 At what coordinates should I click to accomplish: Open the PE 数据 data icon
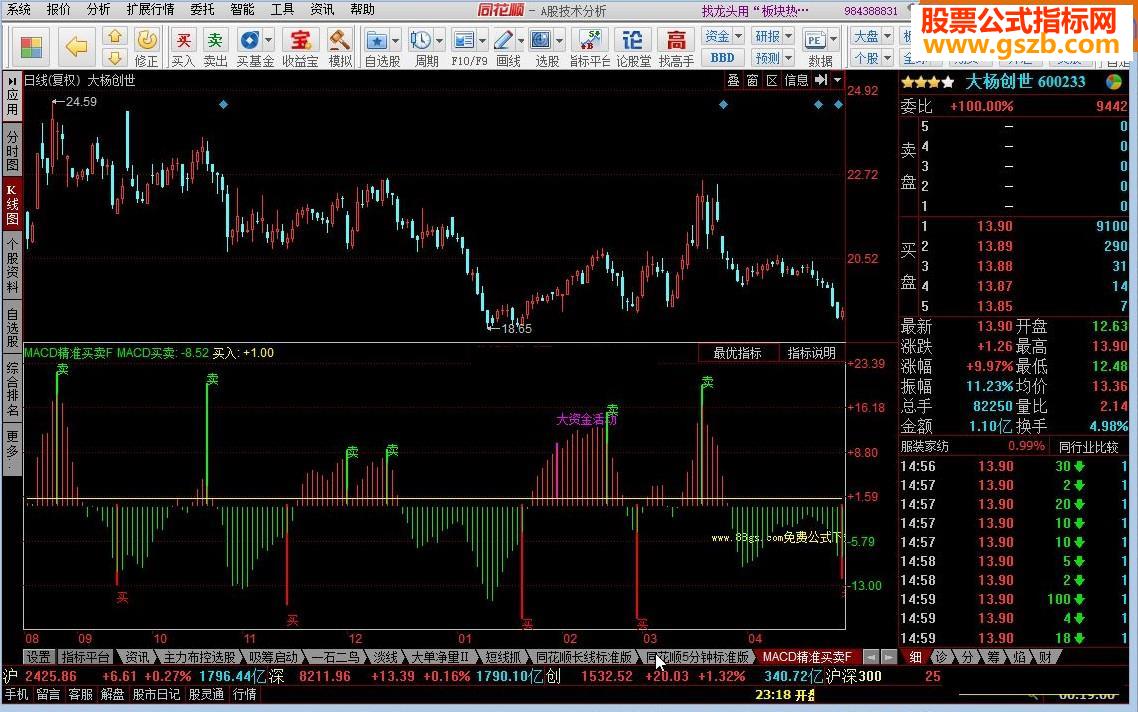coord(815,41)
